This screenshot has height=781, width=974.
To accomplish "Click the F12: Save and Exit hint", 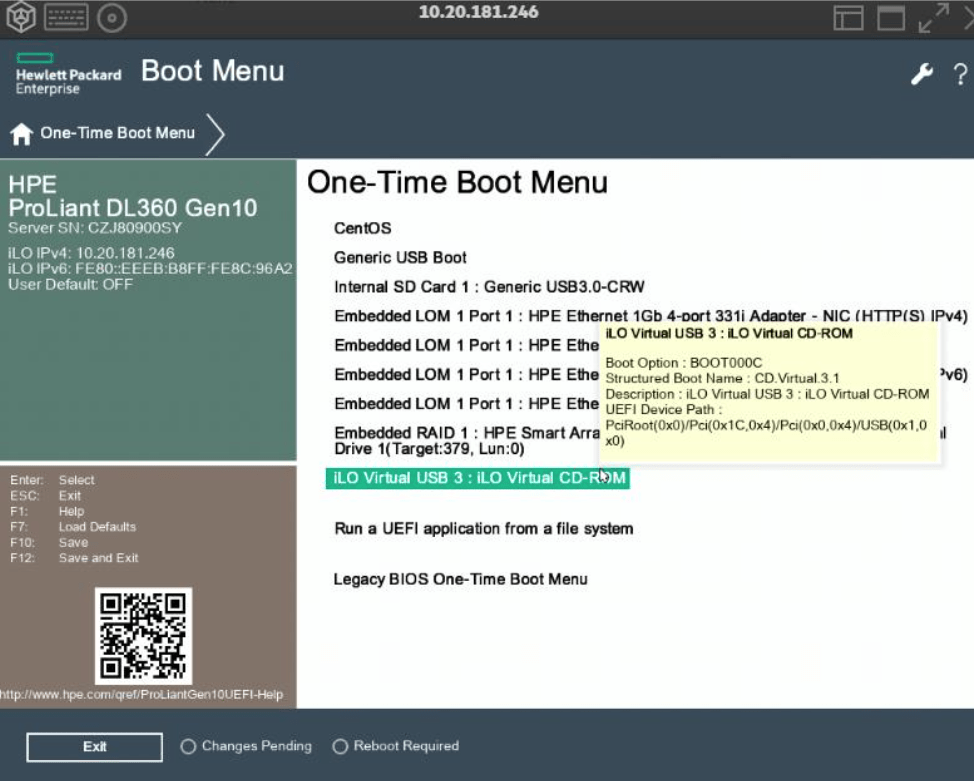I will click(x=74, y=558).
